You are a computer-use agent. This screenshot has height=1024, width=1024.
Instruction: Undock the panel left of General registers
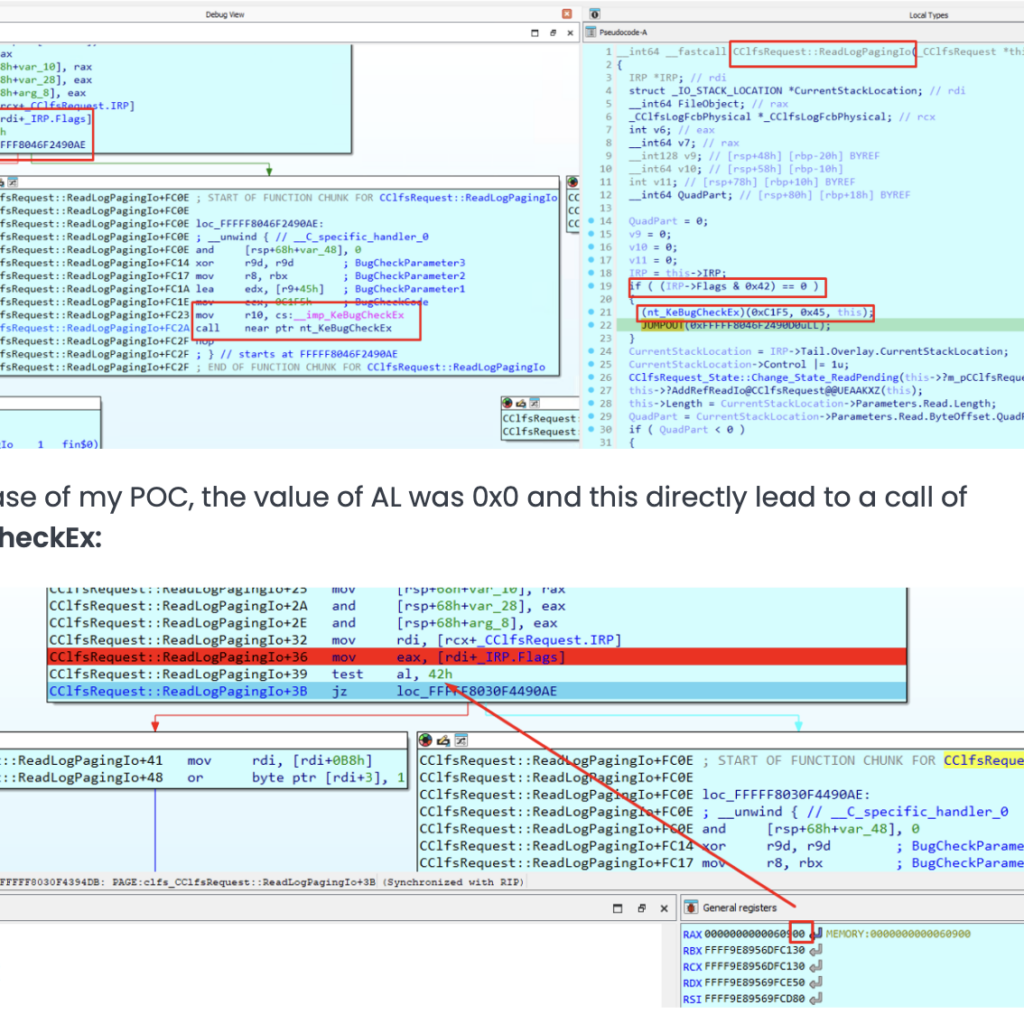tap(640, 908)
